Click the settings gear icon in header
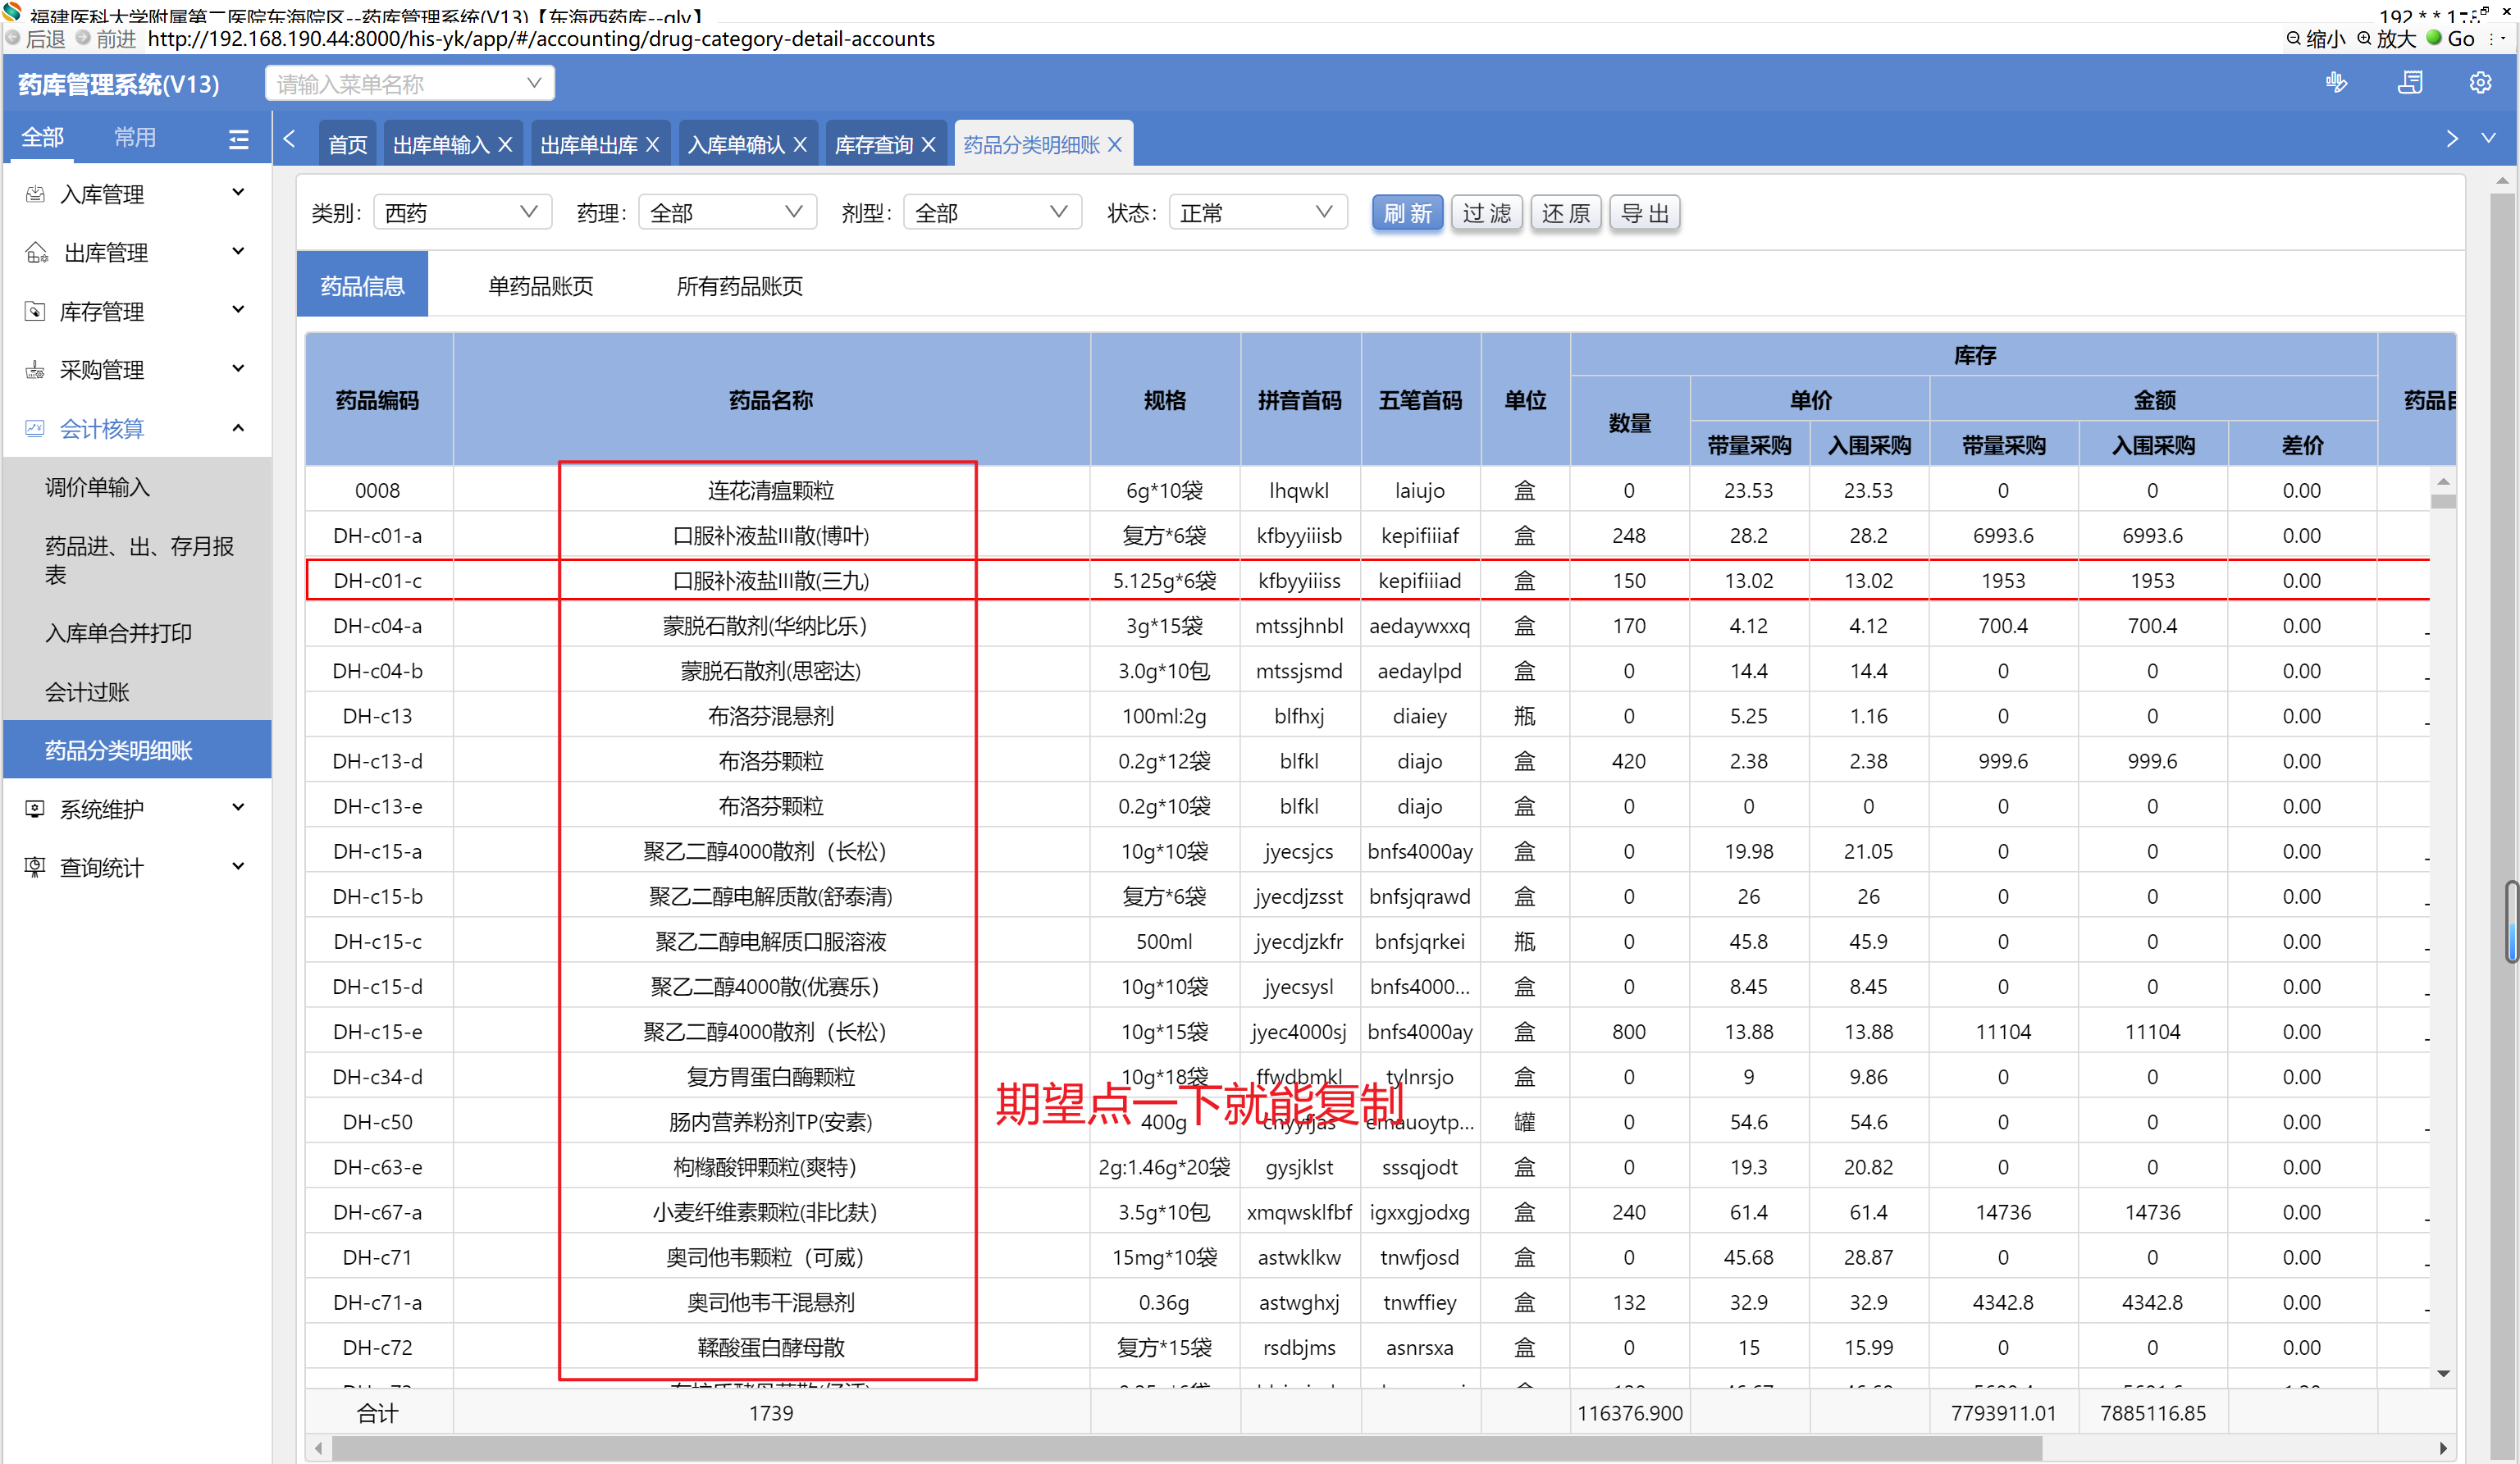 pyautogui.click(x=2480, y=83)
